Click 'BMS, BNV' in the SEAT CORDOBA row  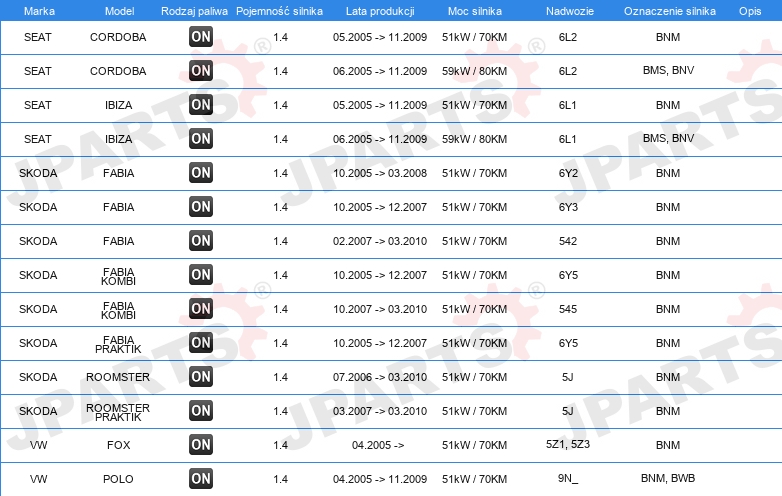(668, 70)
